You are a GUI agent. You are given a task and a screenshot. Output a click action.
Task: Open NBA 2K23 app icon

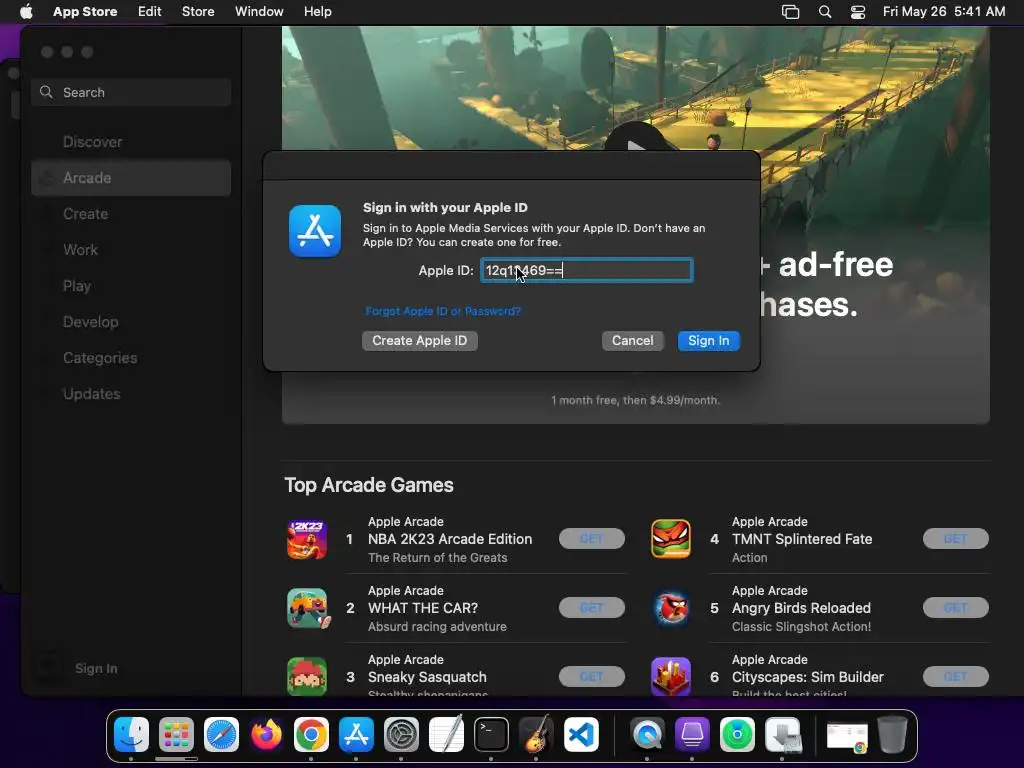(x=307, y=539)
